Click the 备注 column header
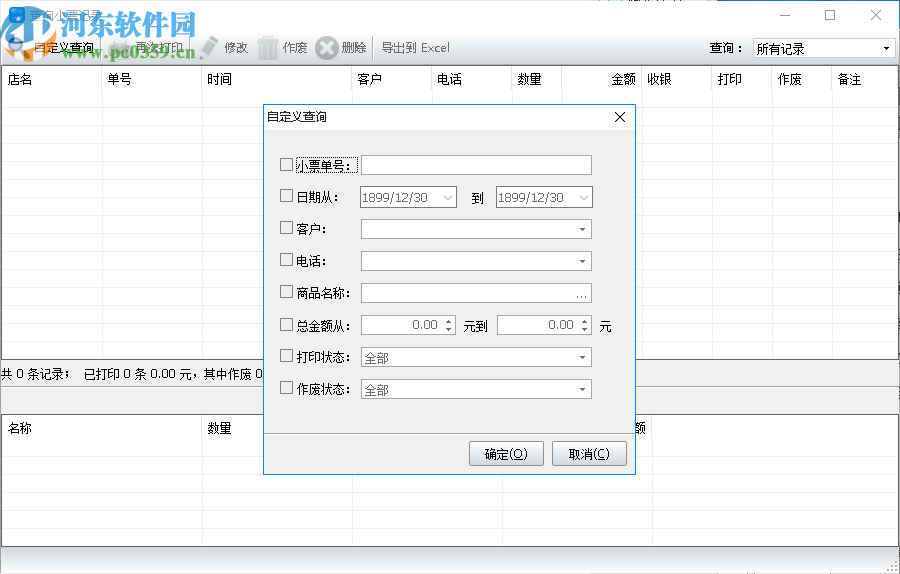This screenshot has height=574, width=900. [x=864, y=79]
